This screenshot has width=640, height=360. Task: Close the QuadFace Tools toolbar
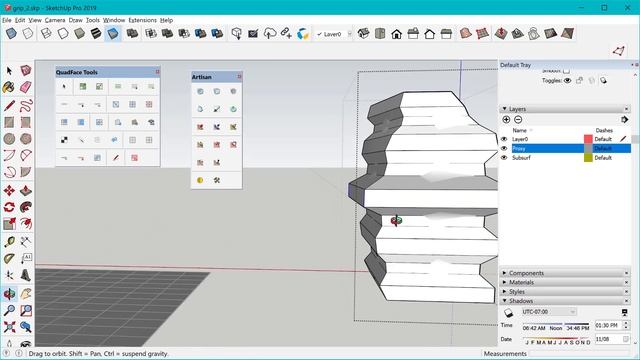158,72
